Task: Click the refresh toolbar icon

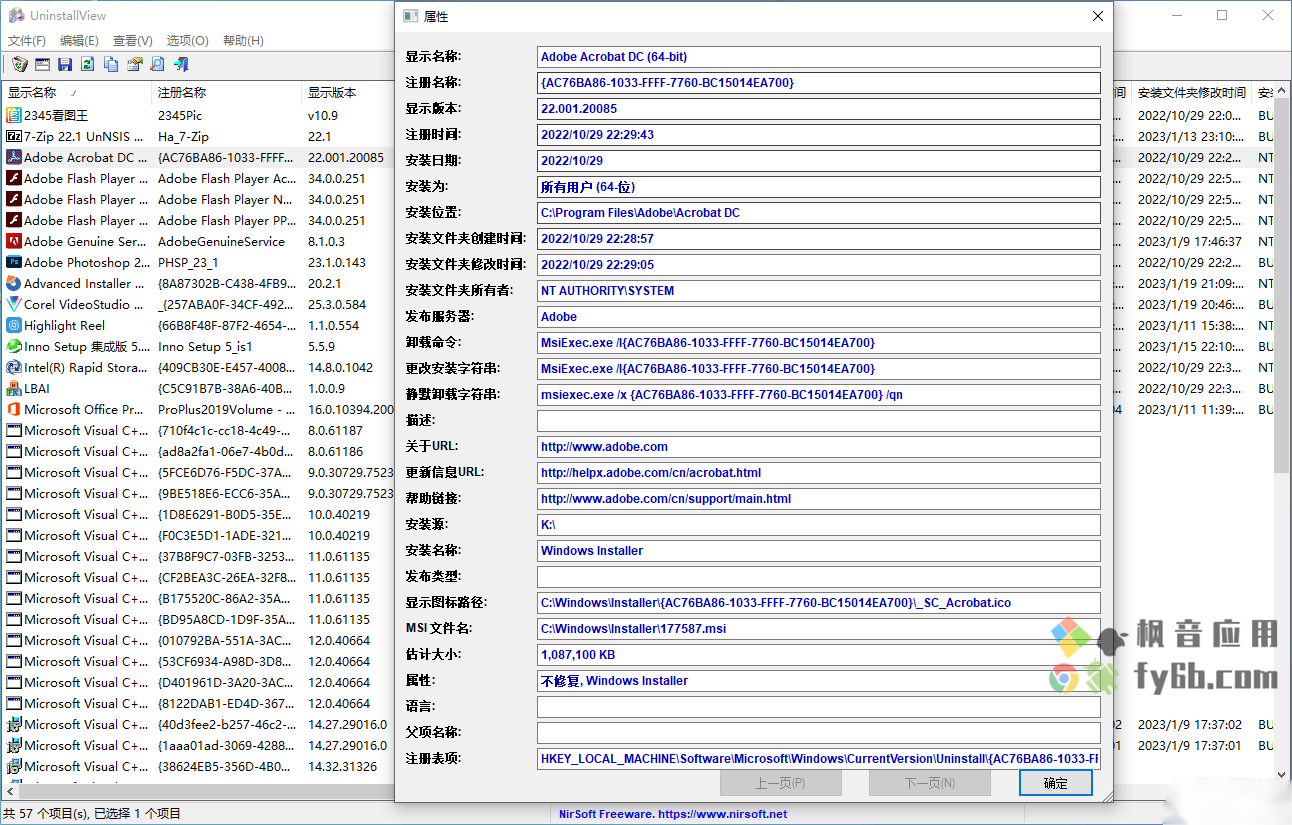Action: (x=88, y=64)
